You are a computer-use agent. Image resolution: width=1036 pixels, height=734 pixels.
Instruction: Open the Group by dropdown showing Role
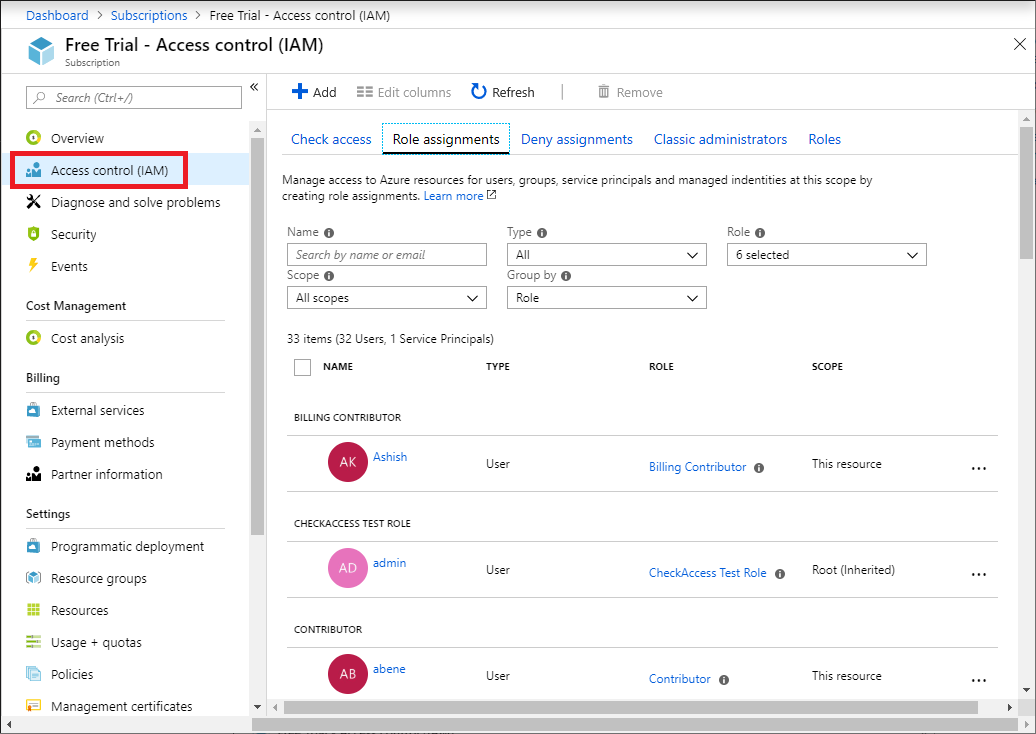pos(607,297)
